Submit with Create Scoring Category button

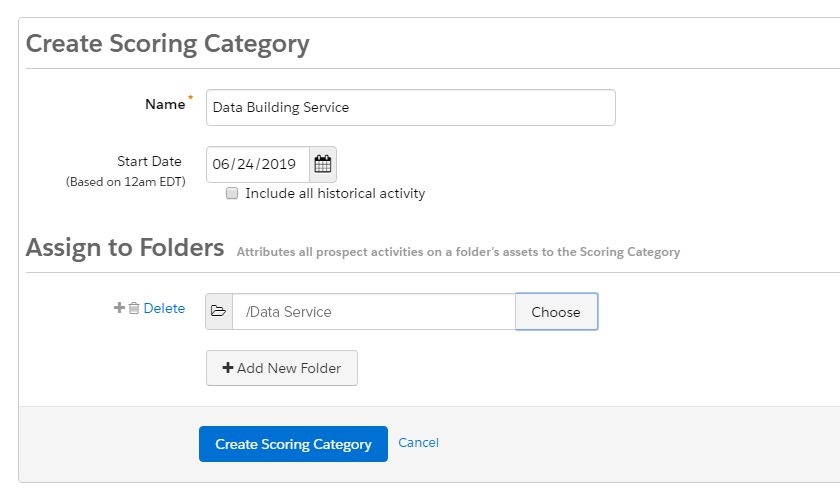[293, 444]
